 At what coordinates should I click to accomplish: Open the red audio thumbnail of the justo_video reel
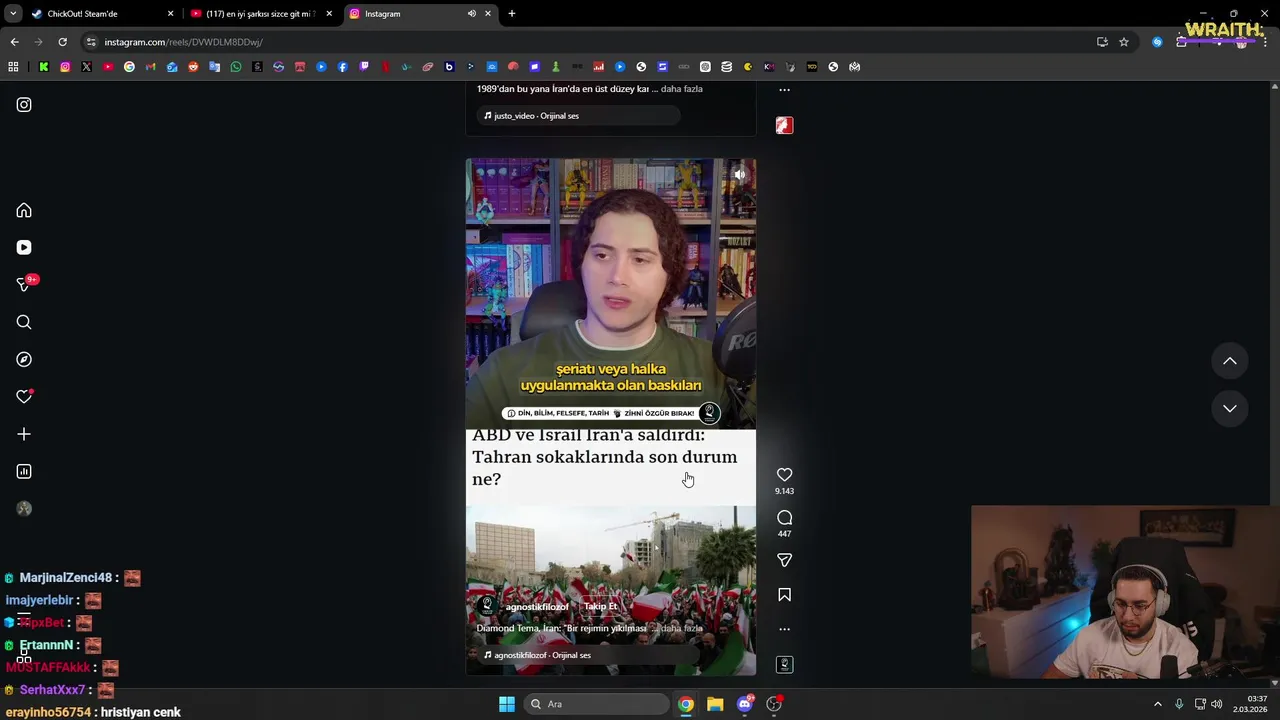pyautogui.click(x=784, y=125)
